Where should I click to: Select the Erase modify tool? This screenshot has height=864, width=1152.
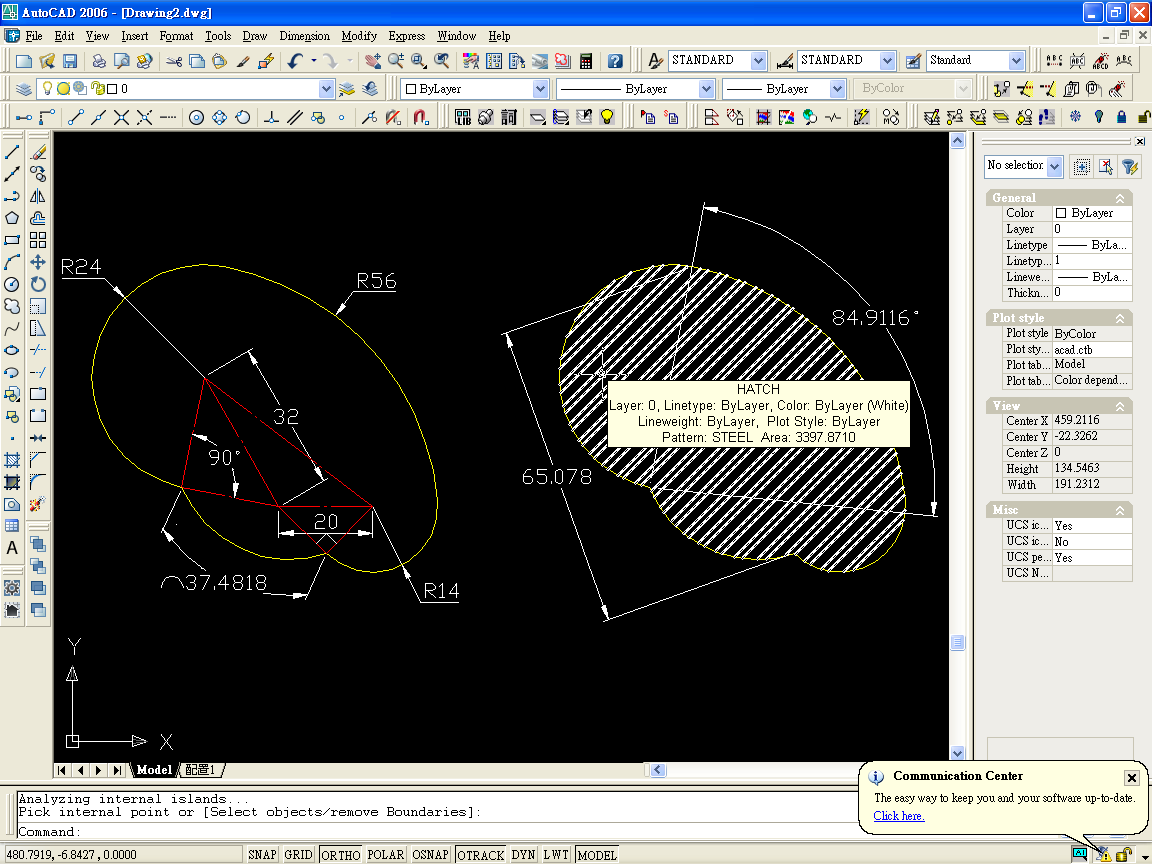click(x=38, y=152)
